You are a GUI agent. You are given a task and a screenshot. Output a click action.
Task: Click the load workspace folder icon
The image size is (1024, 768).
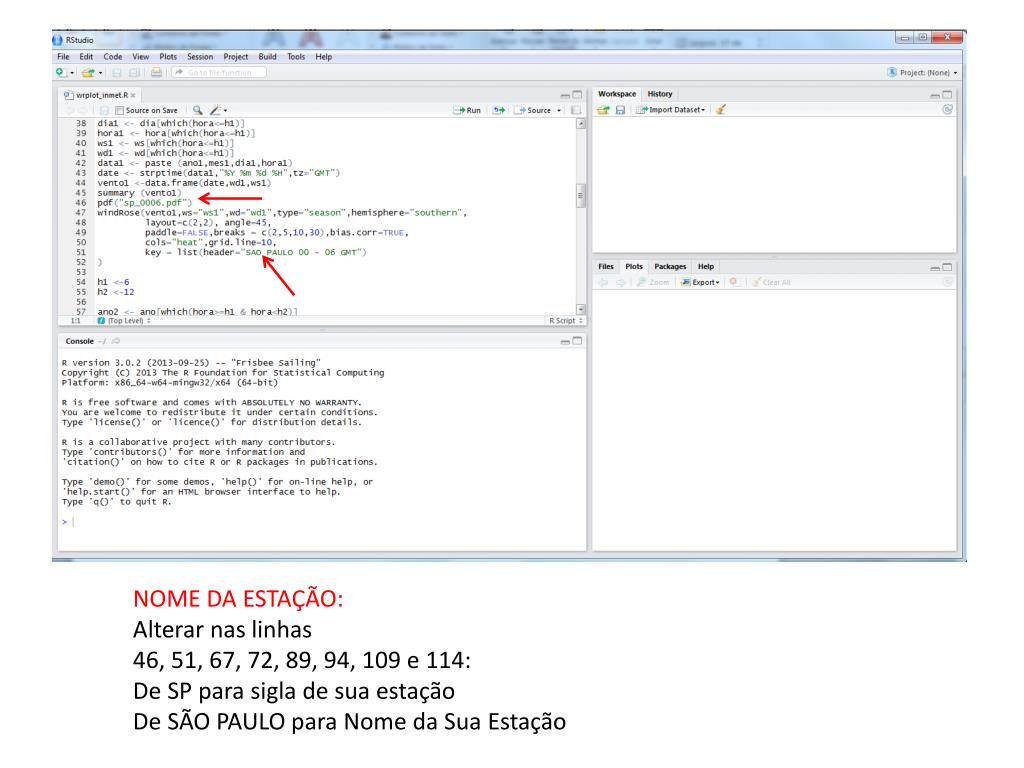[603, 110]
